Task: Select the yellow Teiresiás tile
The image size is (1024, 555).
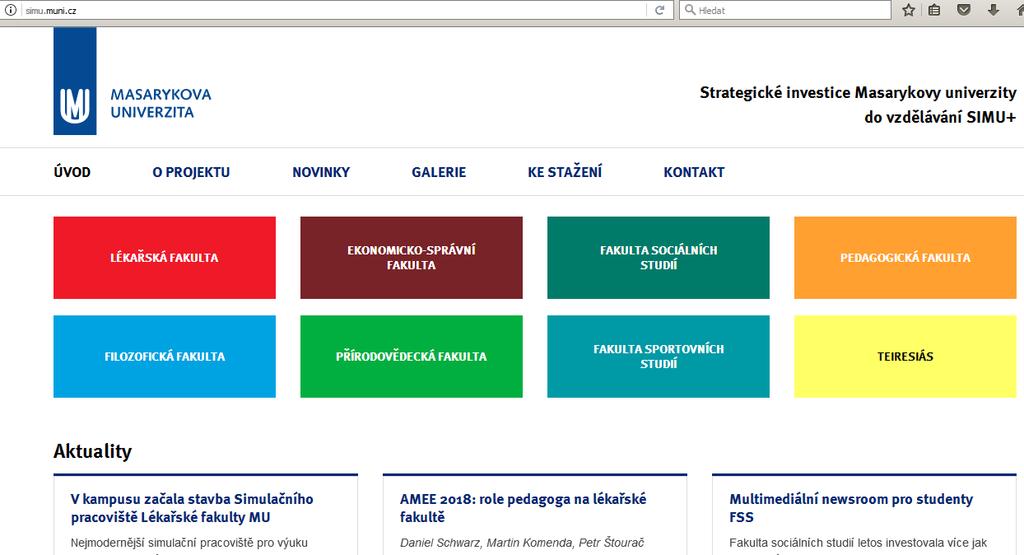Action: pyautogui.click(x=905, y=357)
